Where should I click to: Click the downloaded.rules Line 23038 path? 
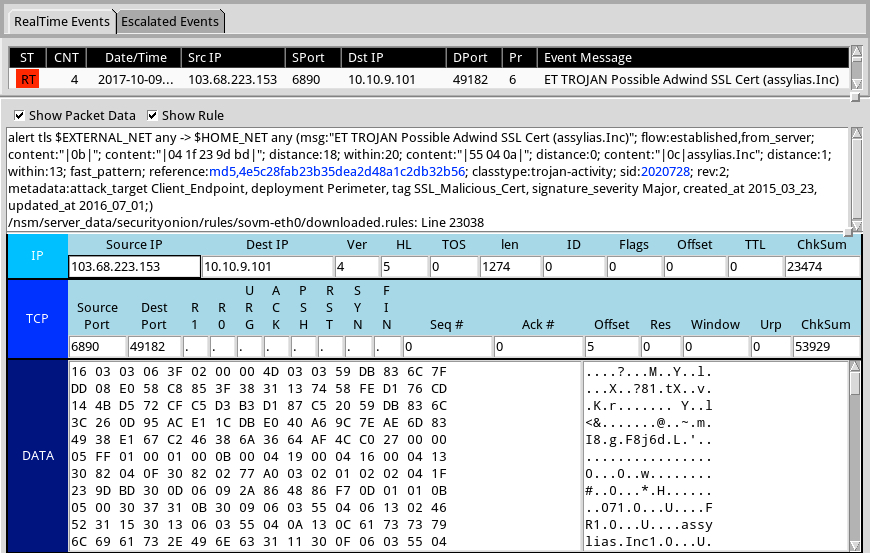(246, 222)
